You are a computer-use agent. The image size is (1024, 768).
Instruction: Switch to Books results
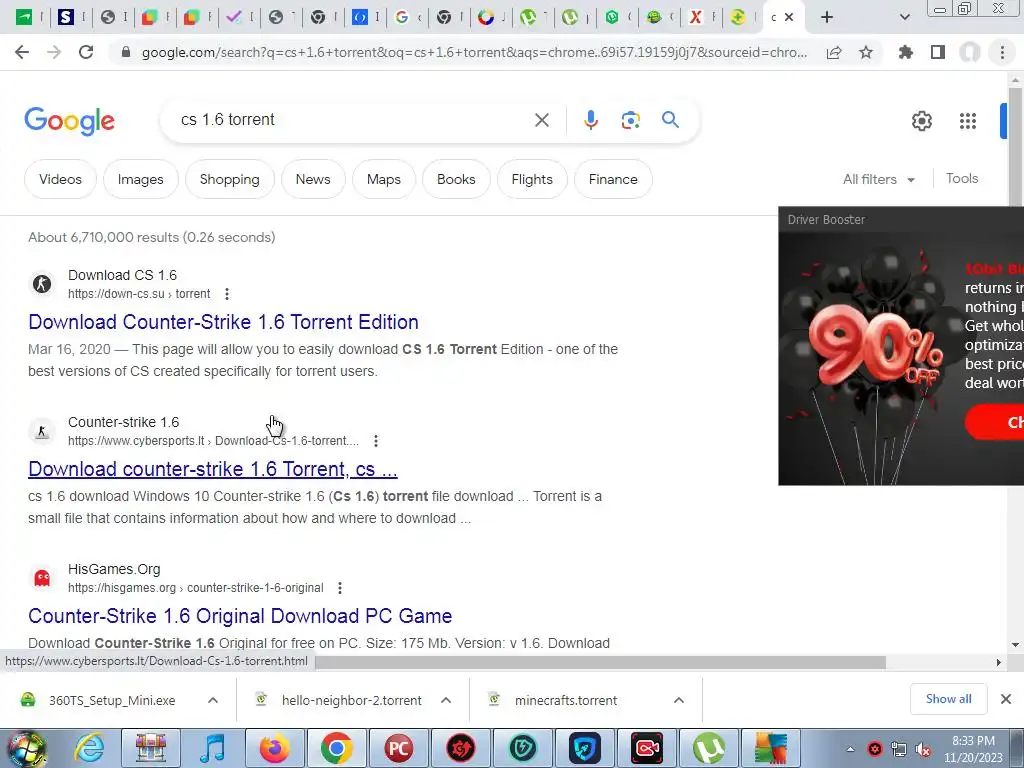456,179
